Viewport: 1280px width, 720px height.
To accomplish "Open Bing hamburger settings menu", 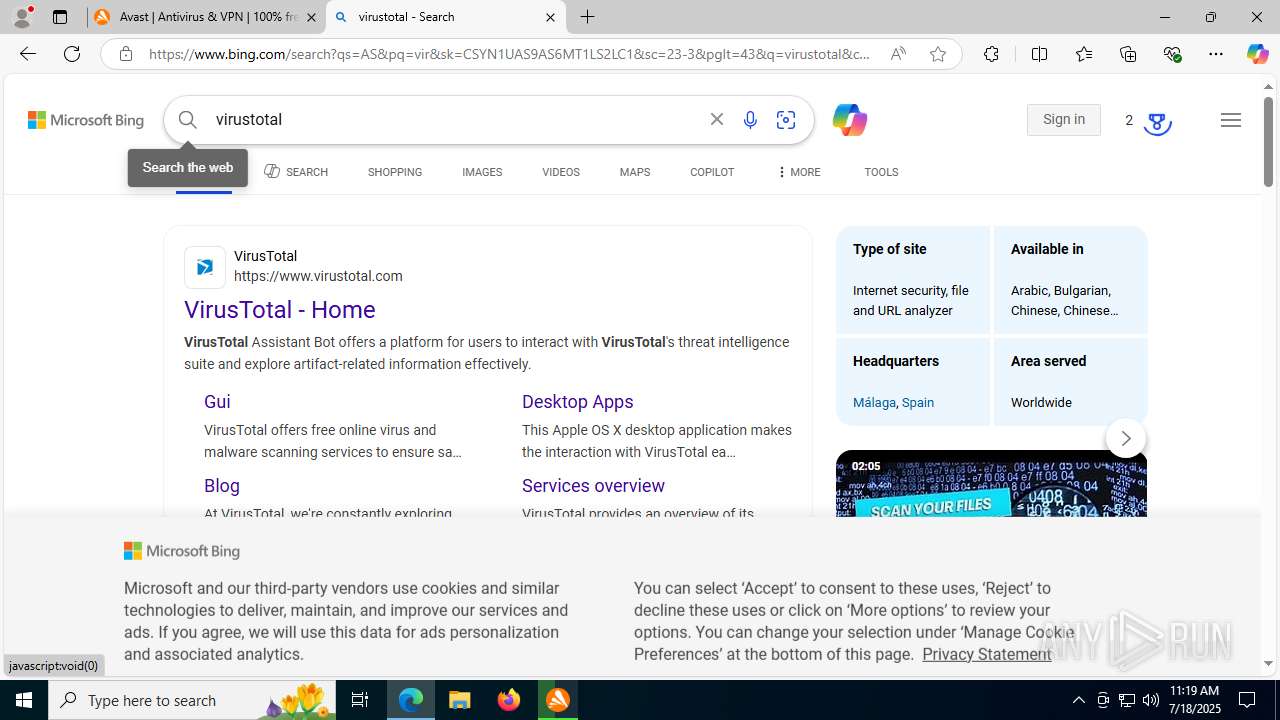I will [1231, 120].
